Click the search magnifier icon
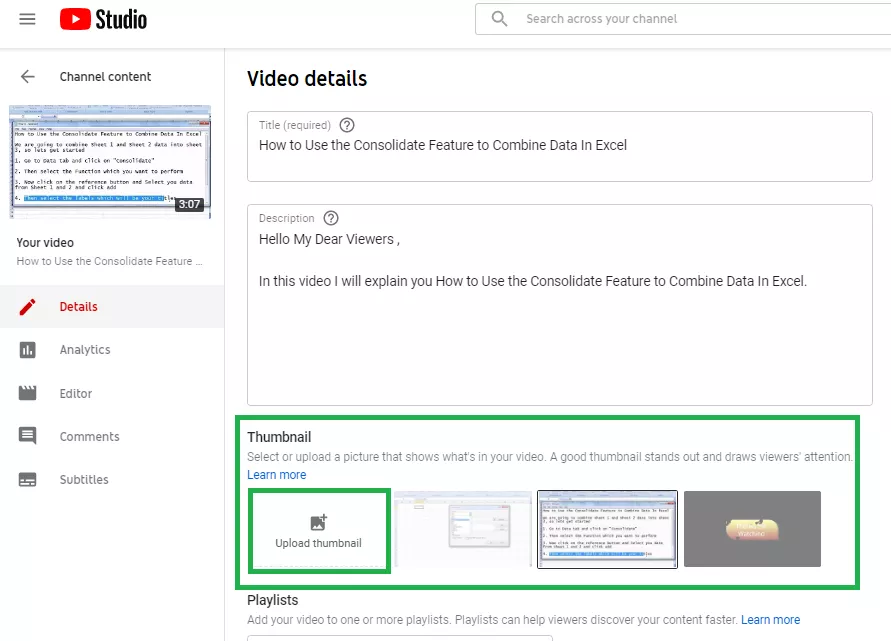This screenshot has width=891, height=641. (x=499, y=19)
